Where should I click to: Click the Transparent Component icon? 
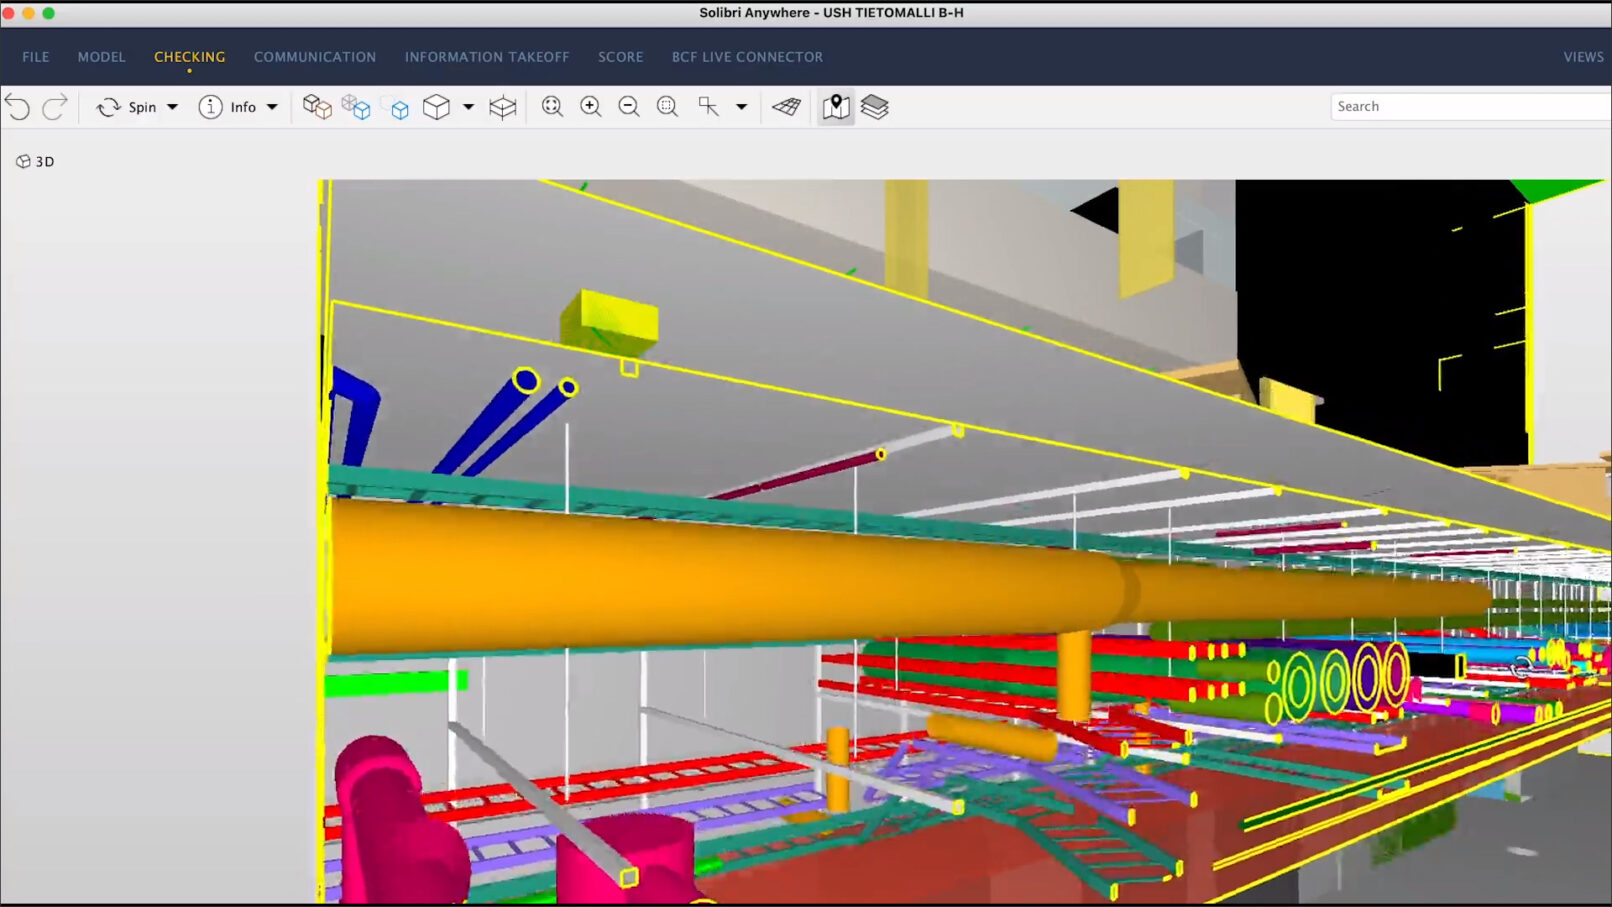(x=357, y=106)
